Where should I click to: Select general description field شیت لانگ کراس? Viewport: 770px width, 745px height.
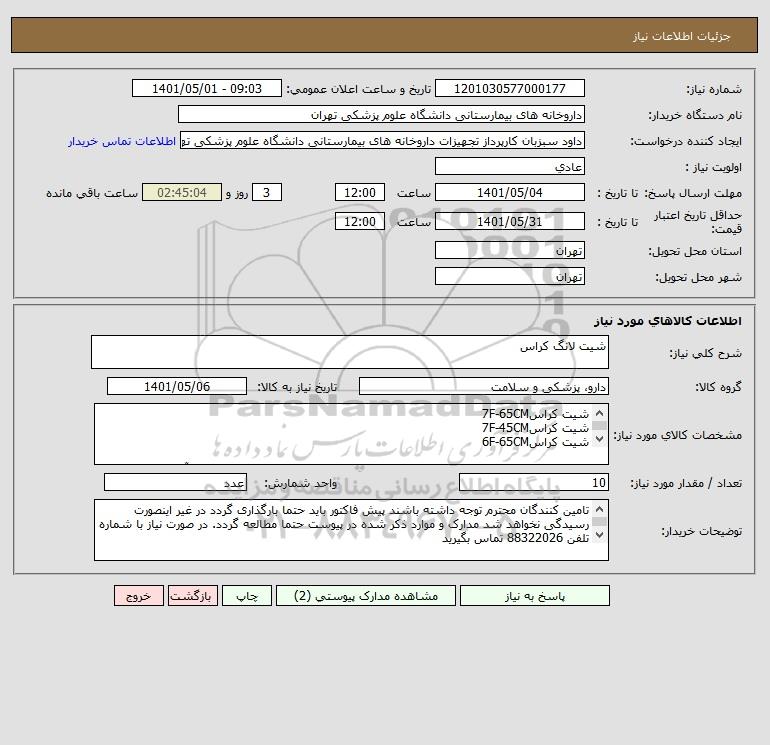(350, 352)
